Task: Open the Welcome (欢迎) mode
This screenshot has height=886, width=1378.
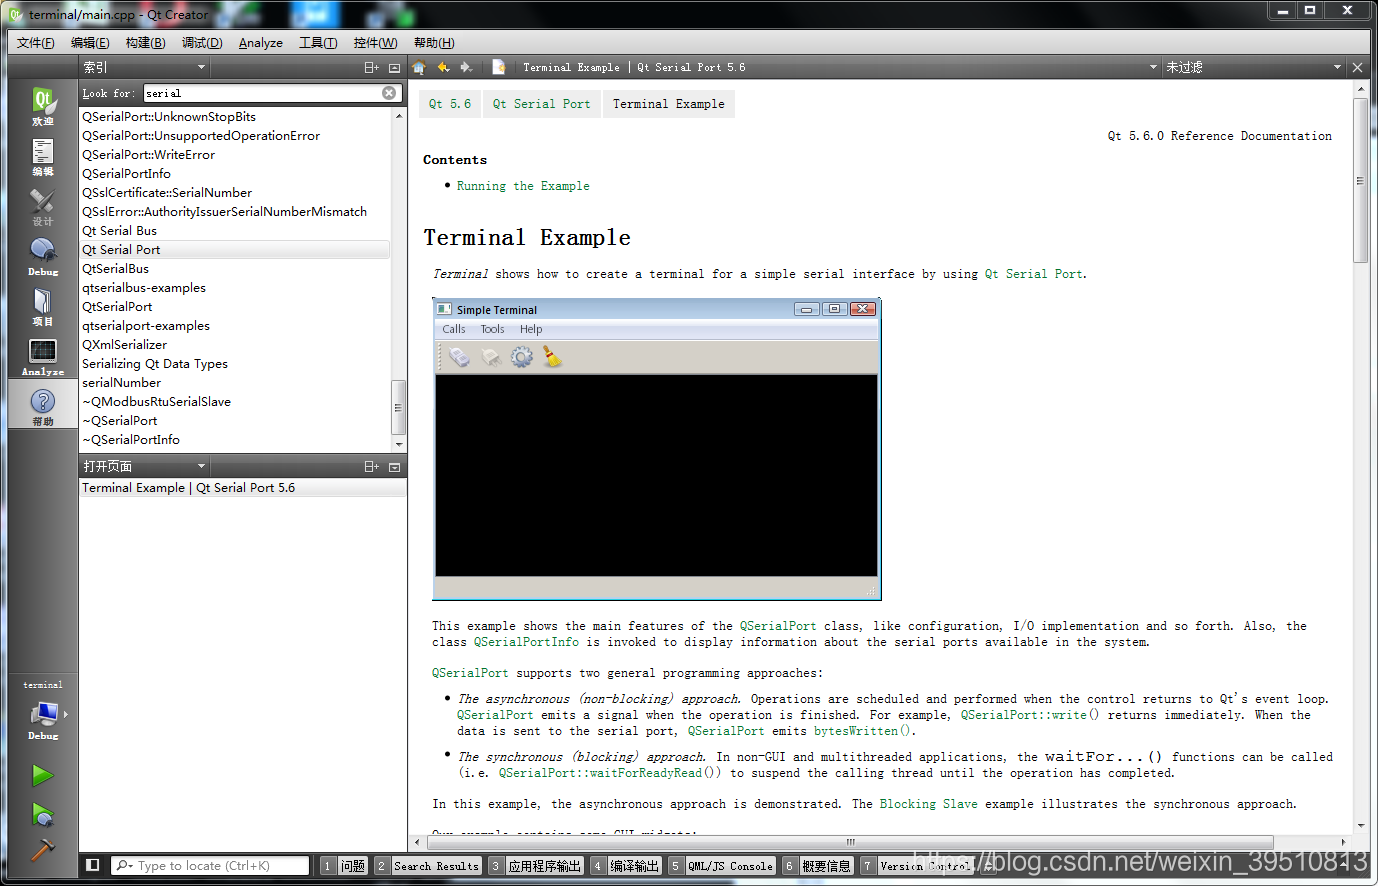Action: (43, 105)
